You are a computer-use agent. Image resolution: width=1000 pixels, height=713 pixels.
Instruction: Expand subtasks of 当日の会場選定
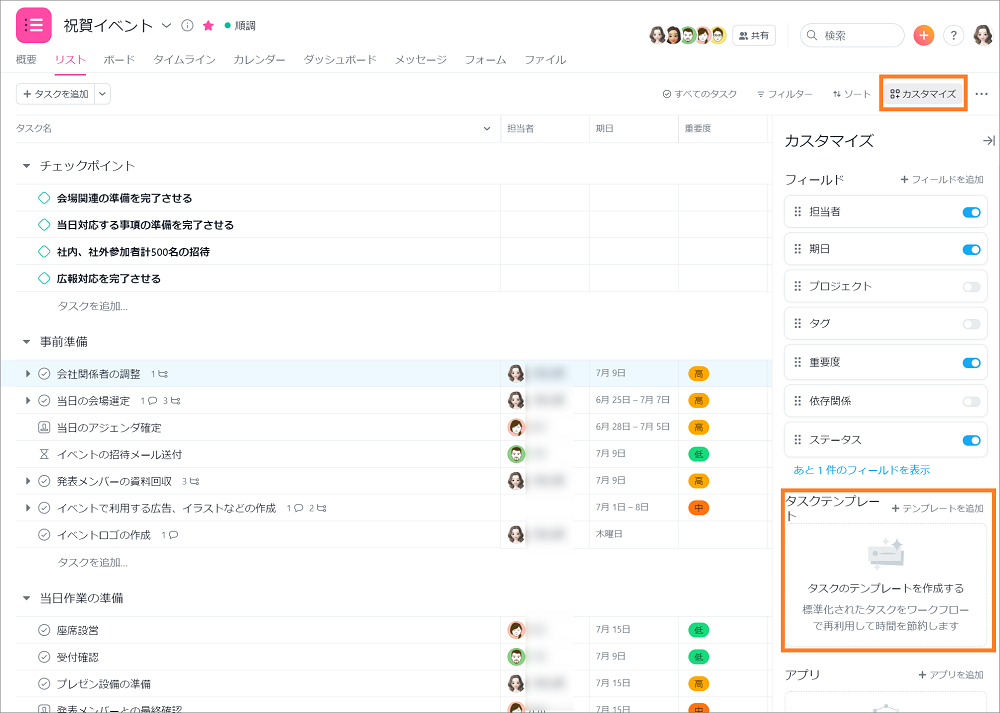pyautogui.click(x=27, y=401)
